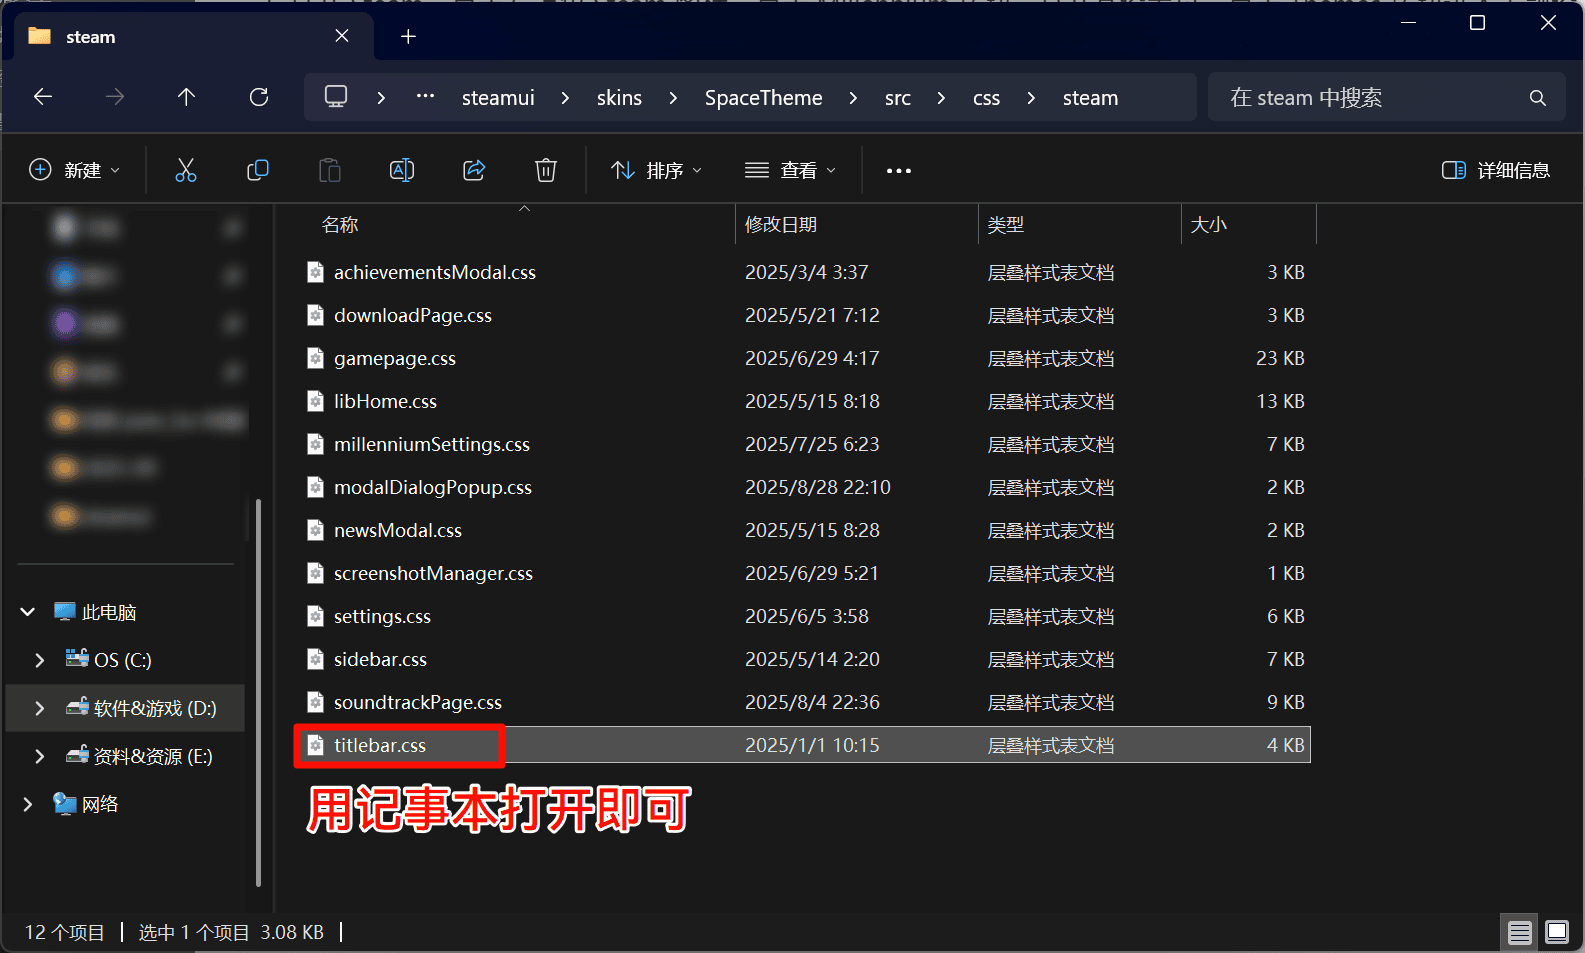
Task: Click the navigation pane vertical scrollbar
Action: [x=258, y=690]
